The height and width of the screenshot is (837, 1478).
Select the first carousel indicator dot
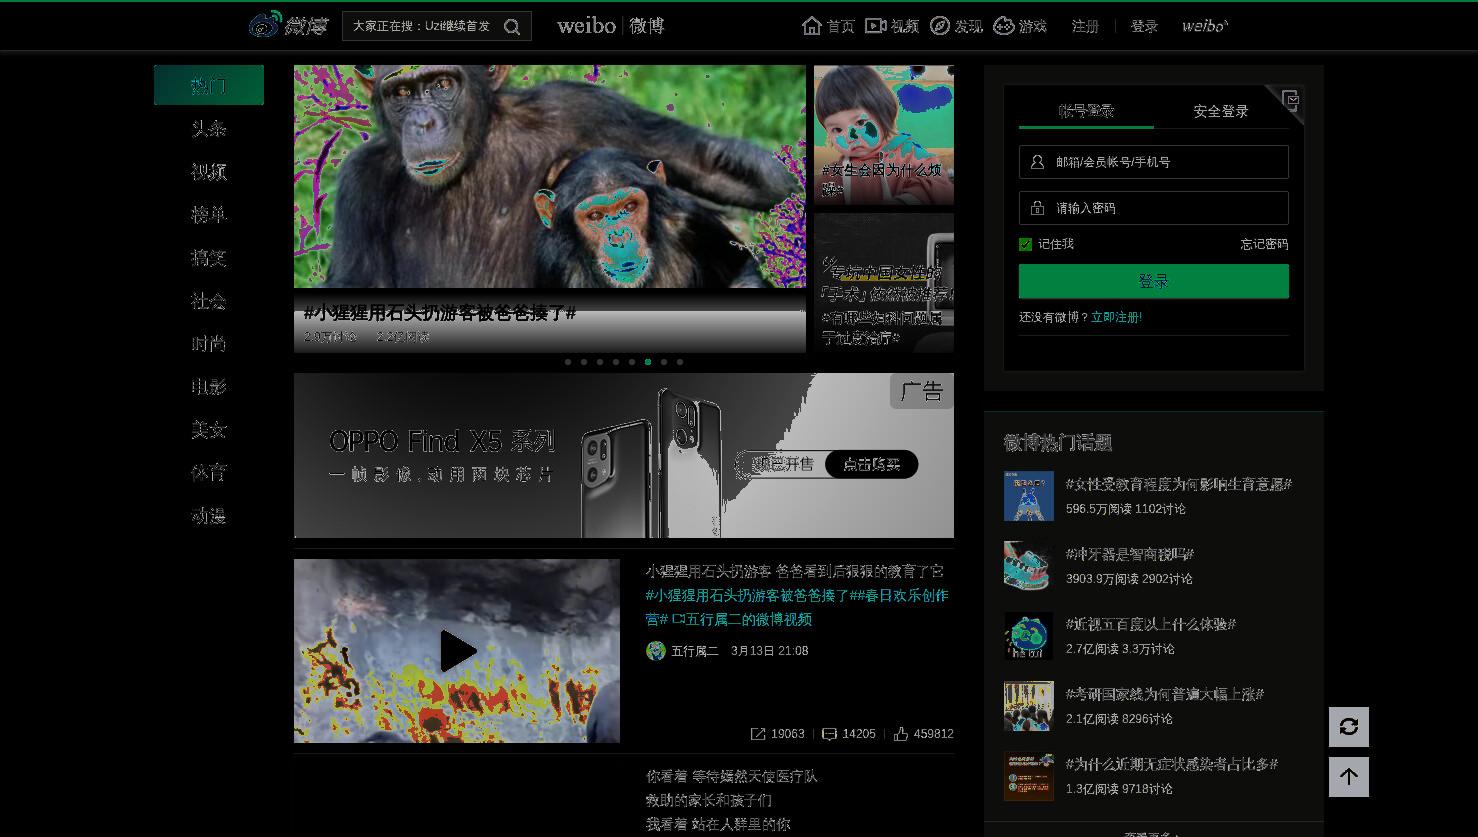[x=568, y=362]
